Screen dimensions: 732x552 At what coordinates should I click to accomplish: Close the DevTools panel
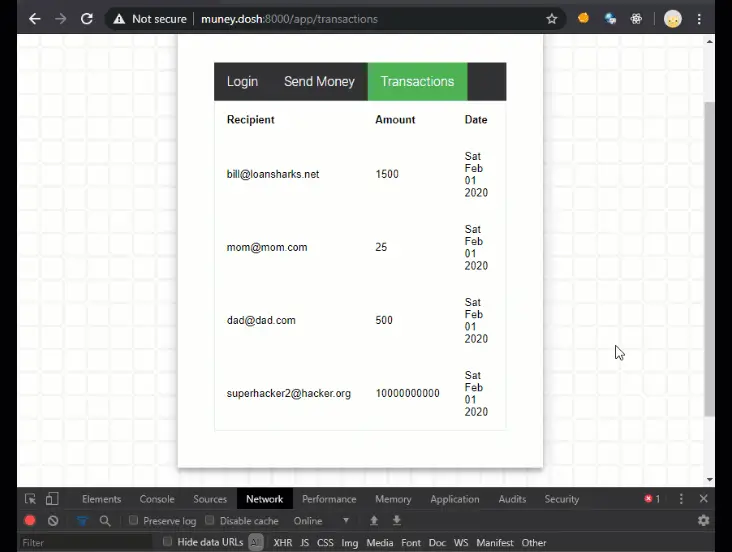click(x=704, y=499)
